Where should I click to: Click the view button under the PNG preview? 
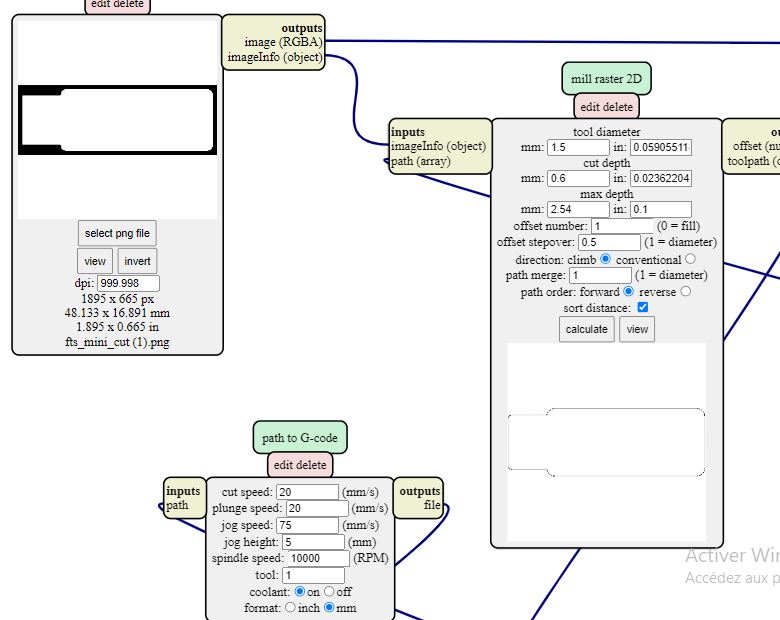95,261
